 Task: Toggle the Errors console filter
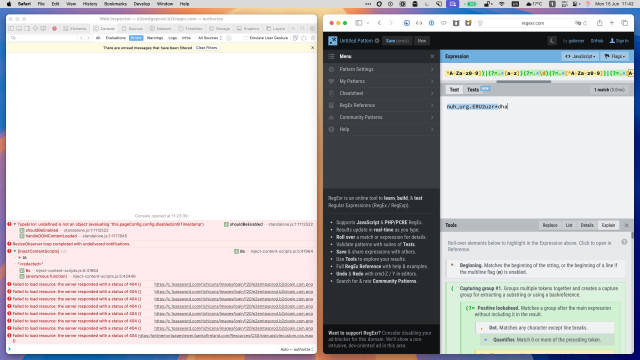(x=136, y=38)
